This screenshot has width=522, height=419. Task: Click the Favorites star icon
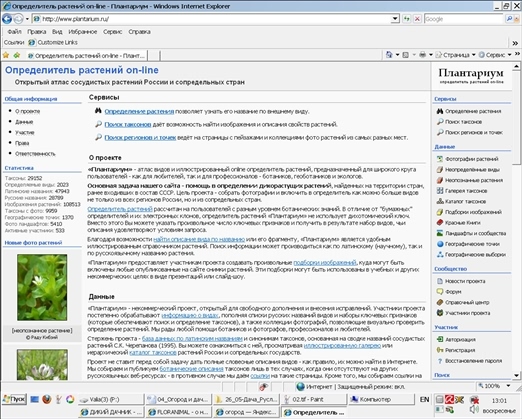pyautogui.click(x=6, y=55)
